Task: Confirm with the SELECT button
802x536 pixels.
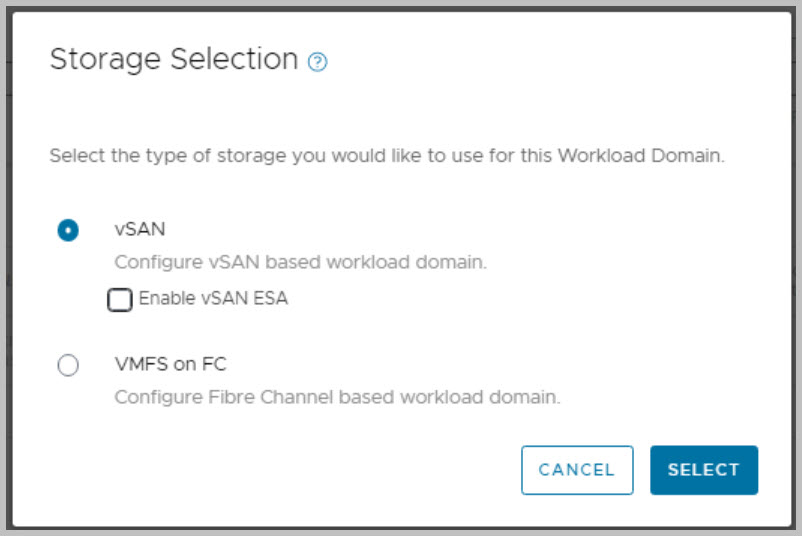Action: pos(703,470)
